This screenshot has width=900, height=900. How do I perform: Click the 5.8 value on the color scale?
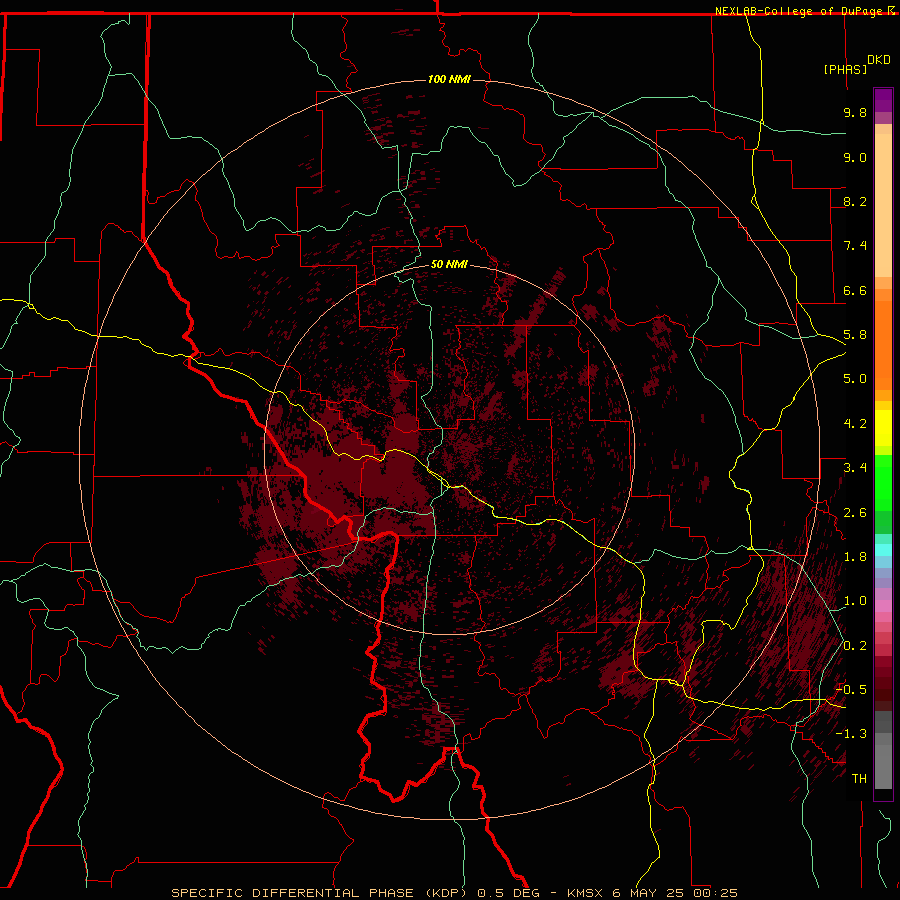tap(855, 335)
